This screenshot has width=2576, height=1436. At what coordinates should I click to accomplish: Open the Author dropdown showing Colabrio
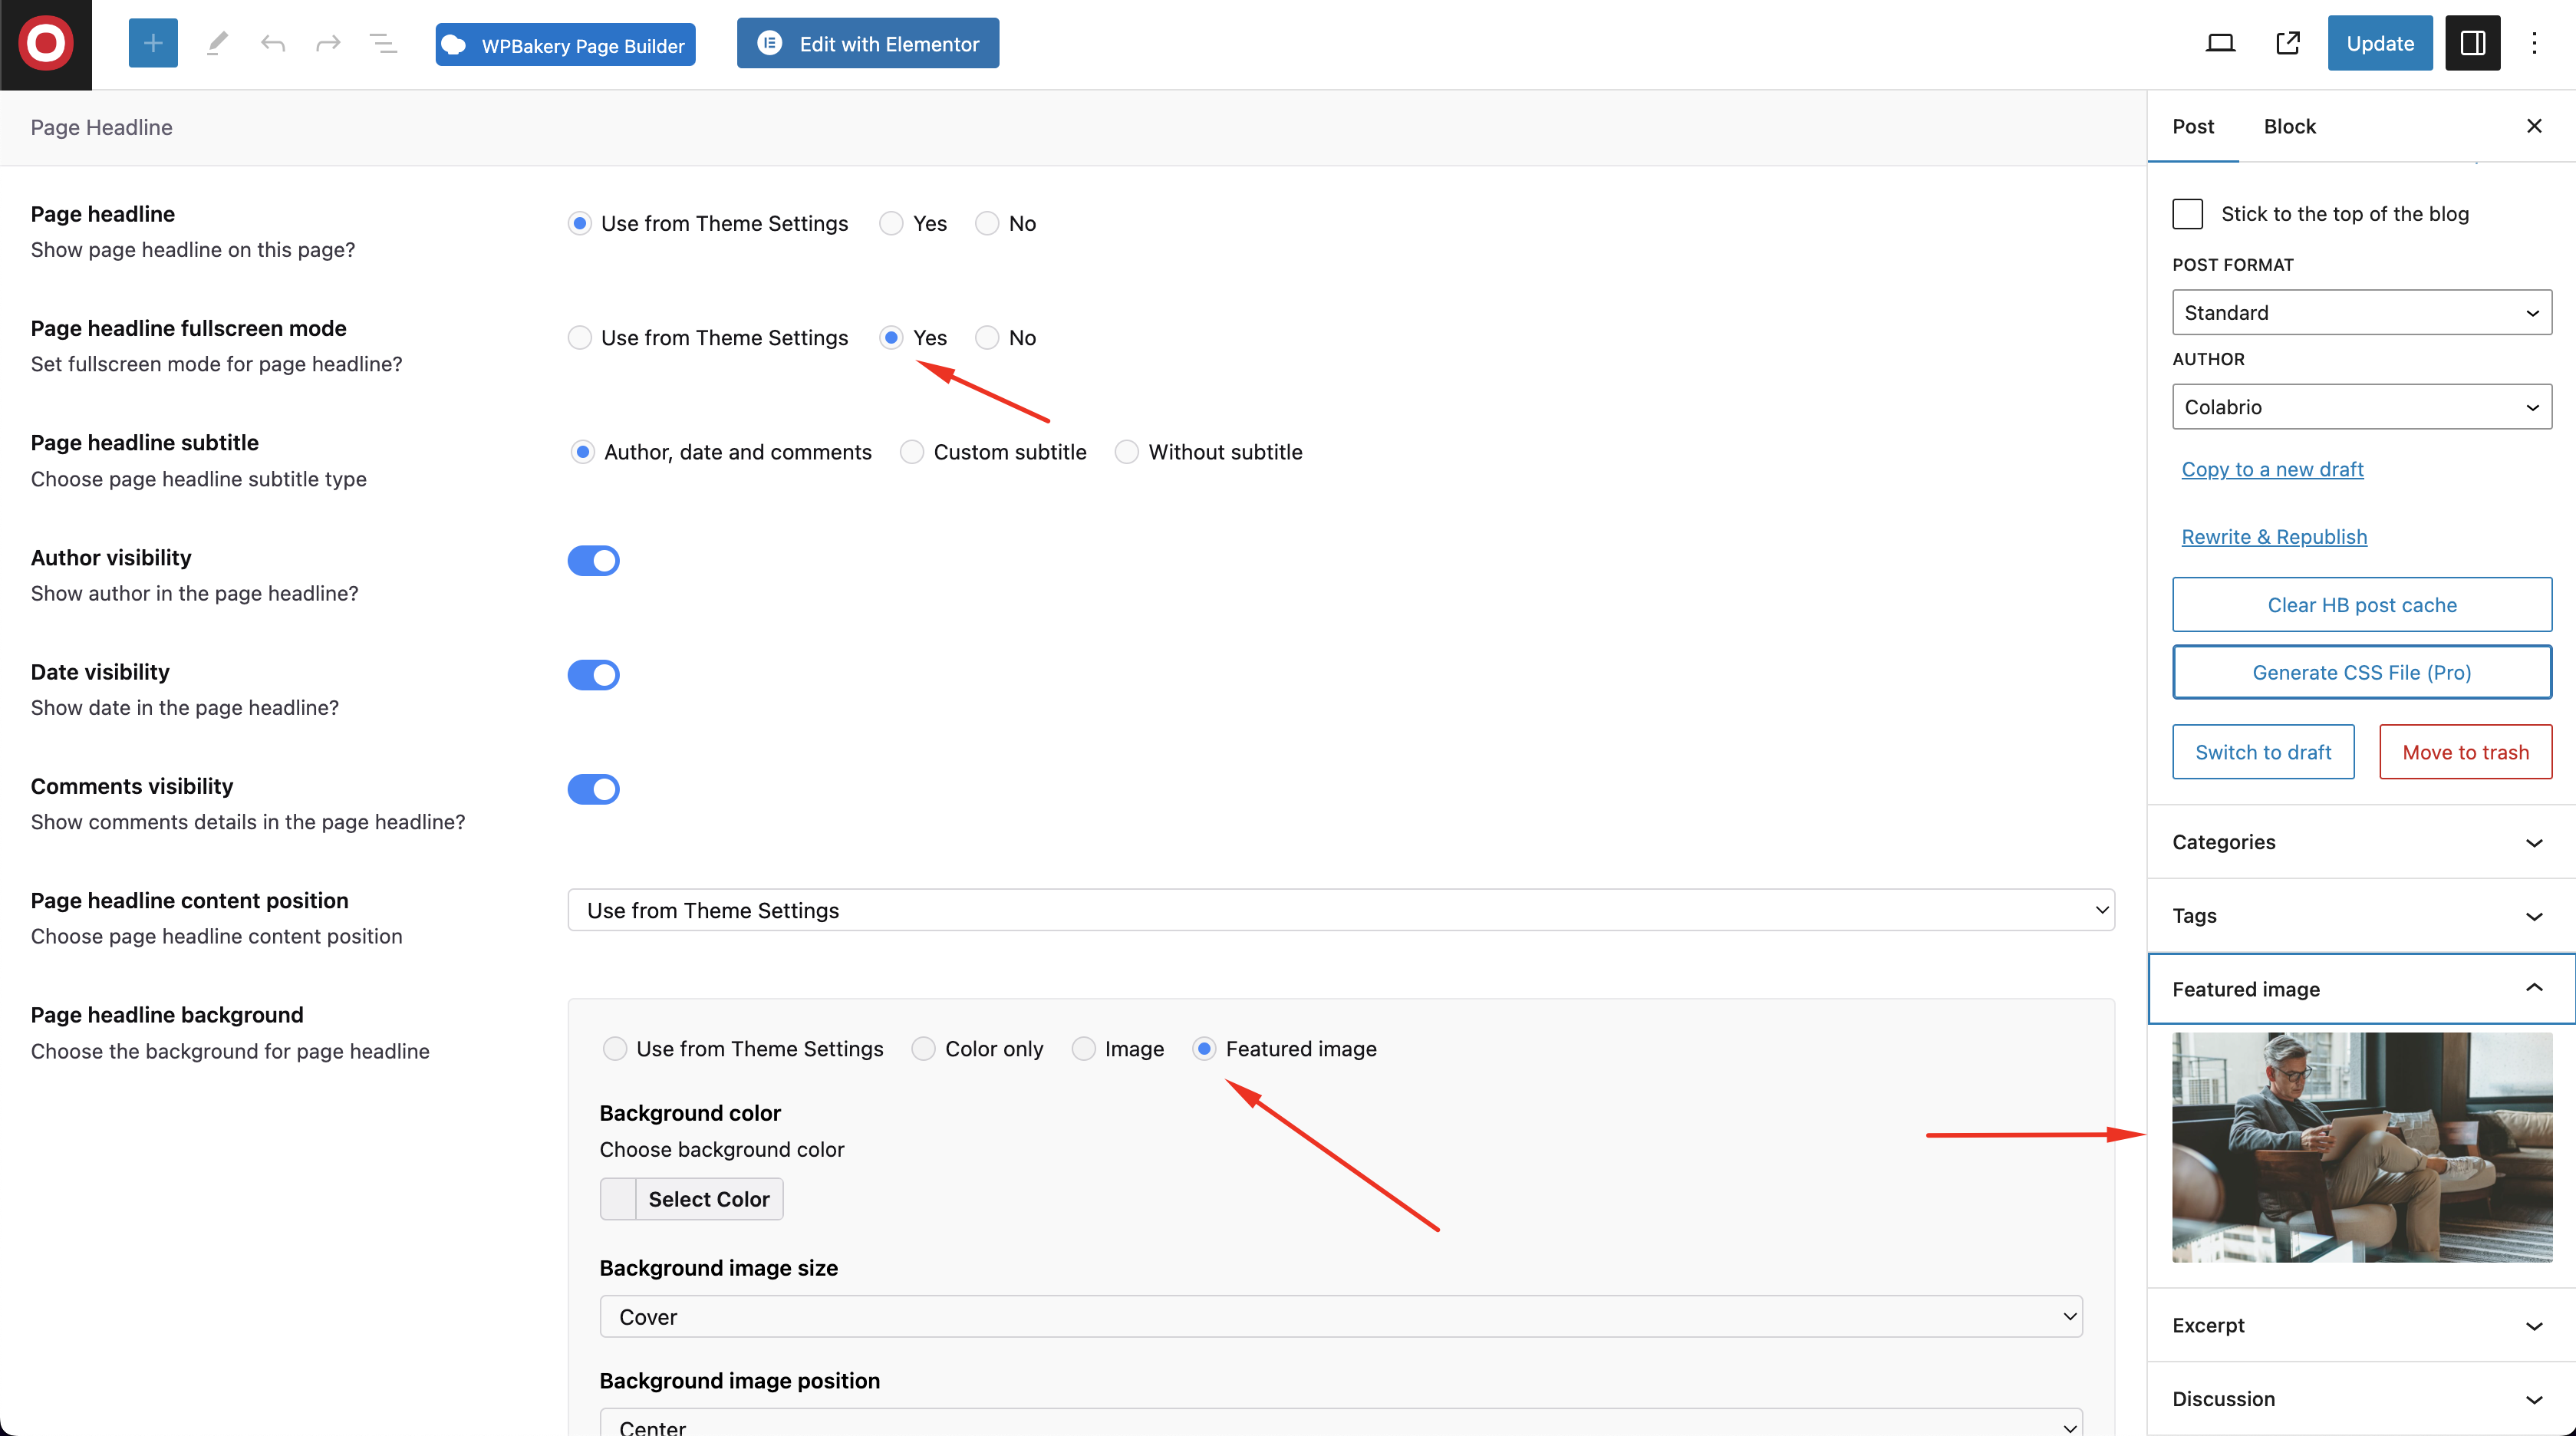tap(2362, 407)
